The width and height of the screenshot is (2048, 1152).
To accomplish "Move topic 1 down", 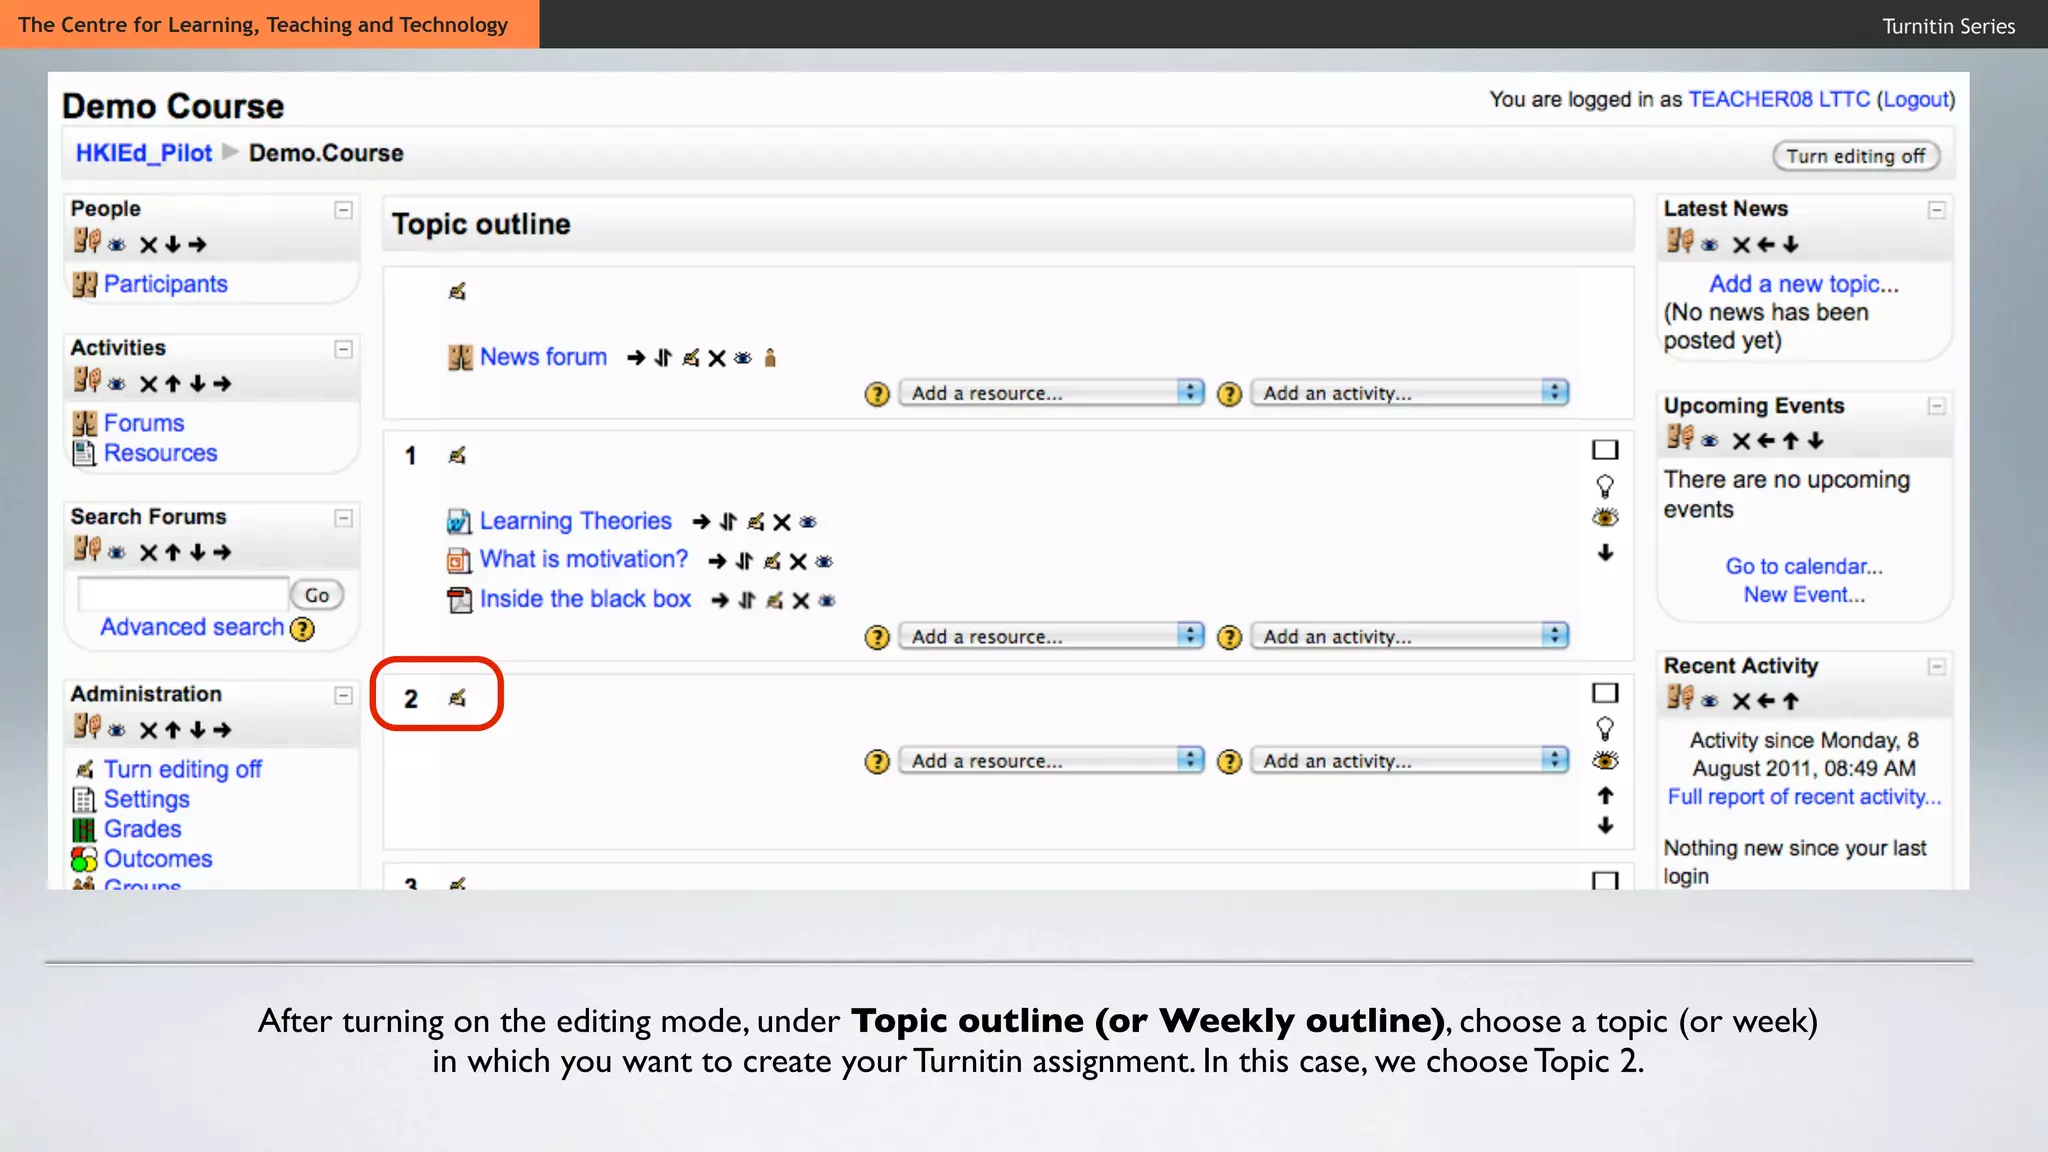I will pyautogui.click(x=1605, y=553).
